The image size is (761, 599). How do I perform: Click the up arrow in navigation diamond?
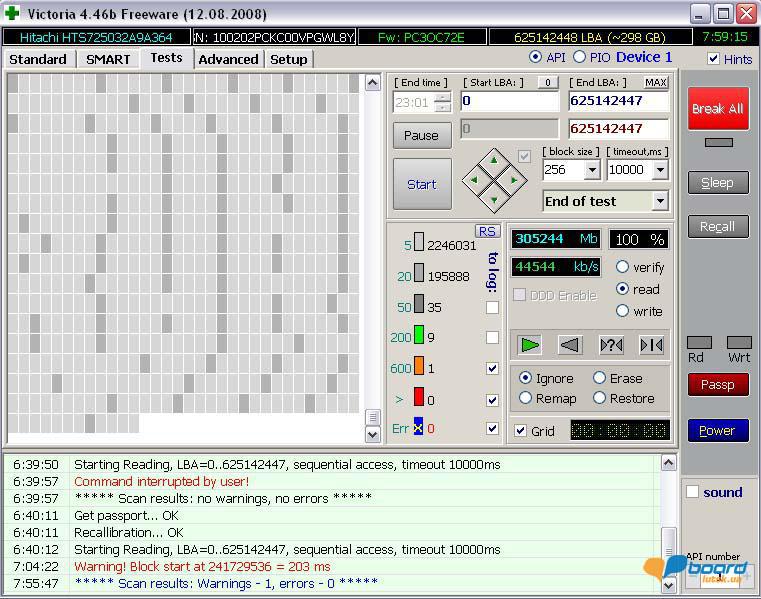point(494,160)
